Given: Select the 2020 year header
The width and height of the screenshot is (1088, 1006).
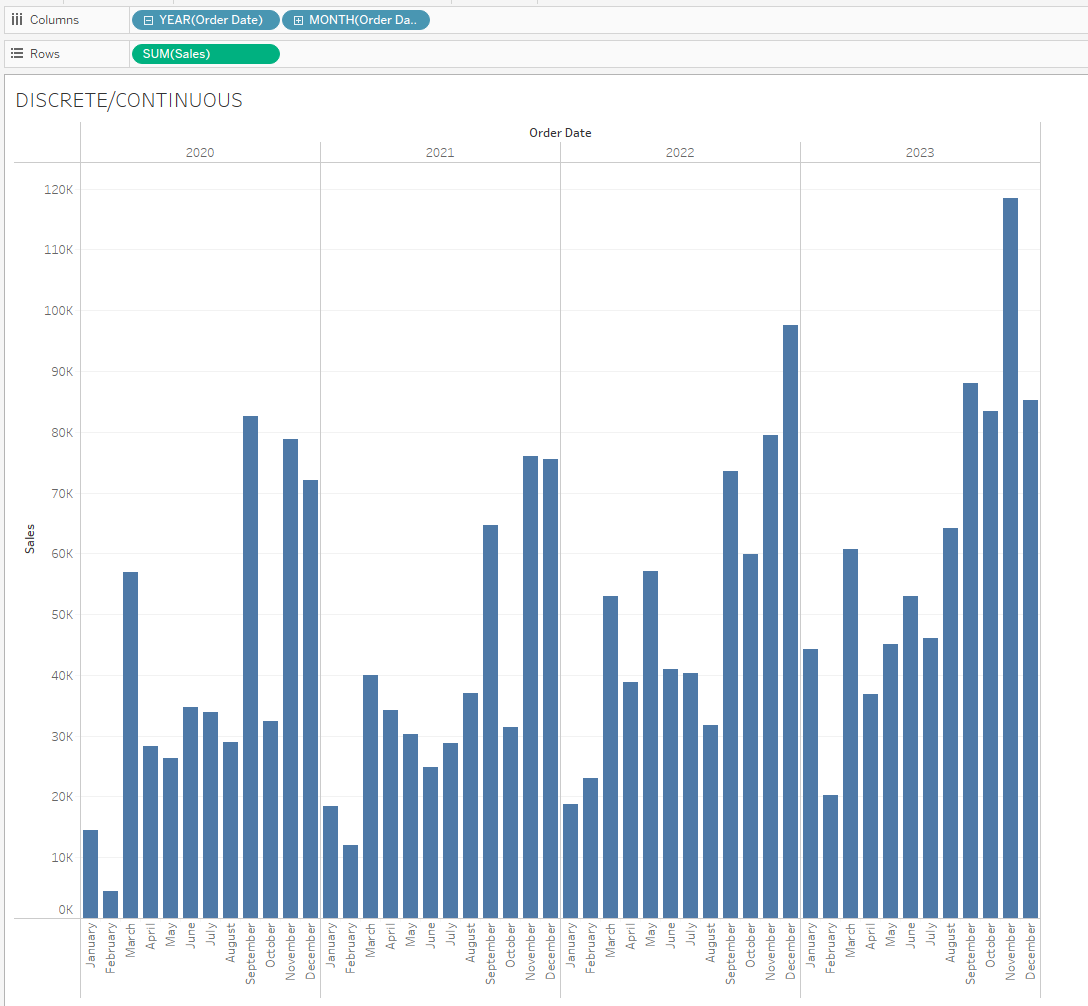Looking at the screenshot, I should click(200, 152).
